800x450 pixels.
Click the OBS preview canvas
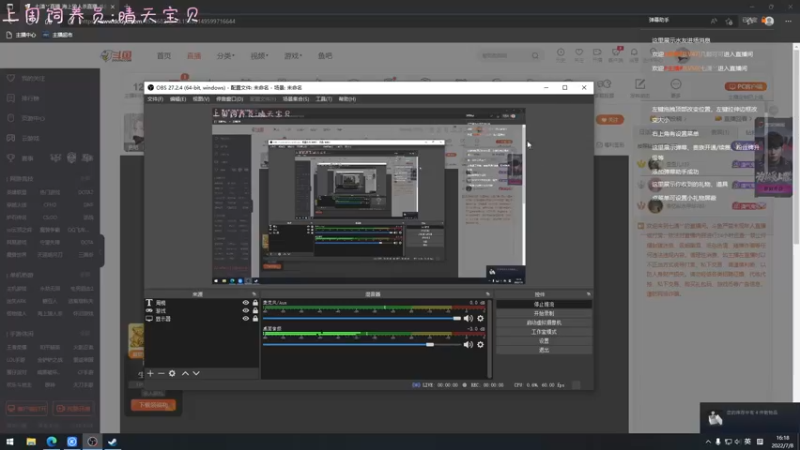coord(368,196)
